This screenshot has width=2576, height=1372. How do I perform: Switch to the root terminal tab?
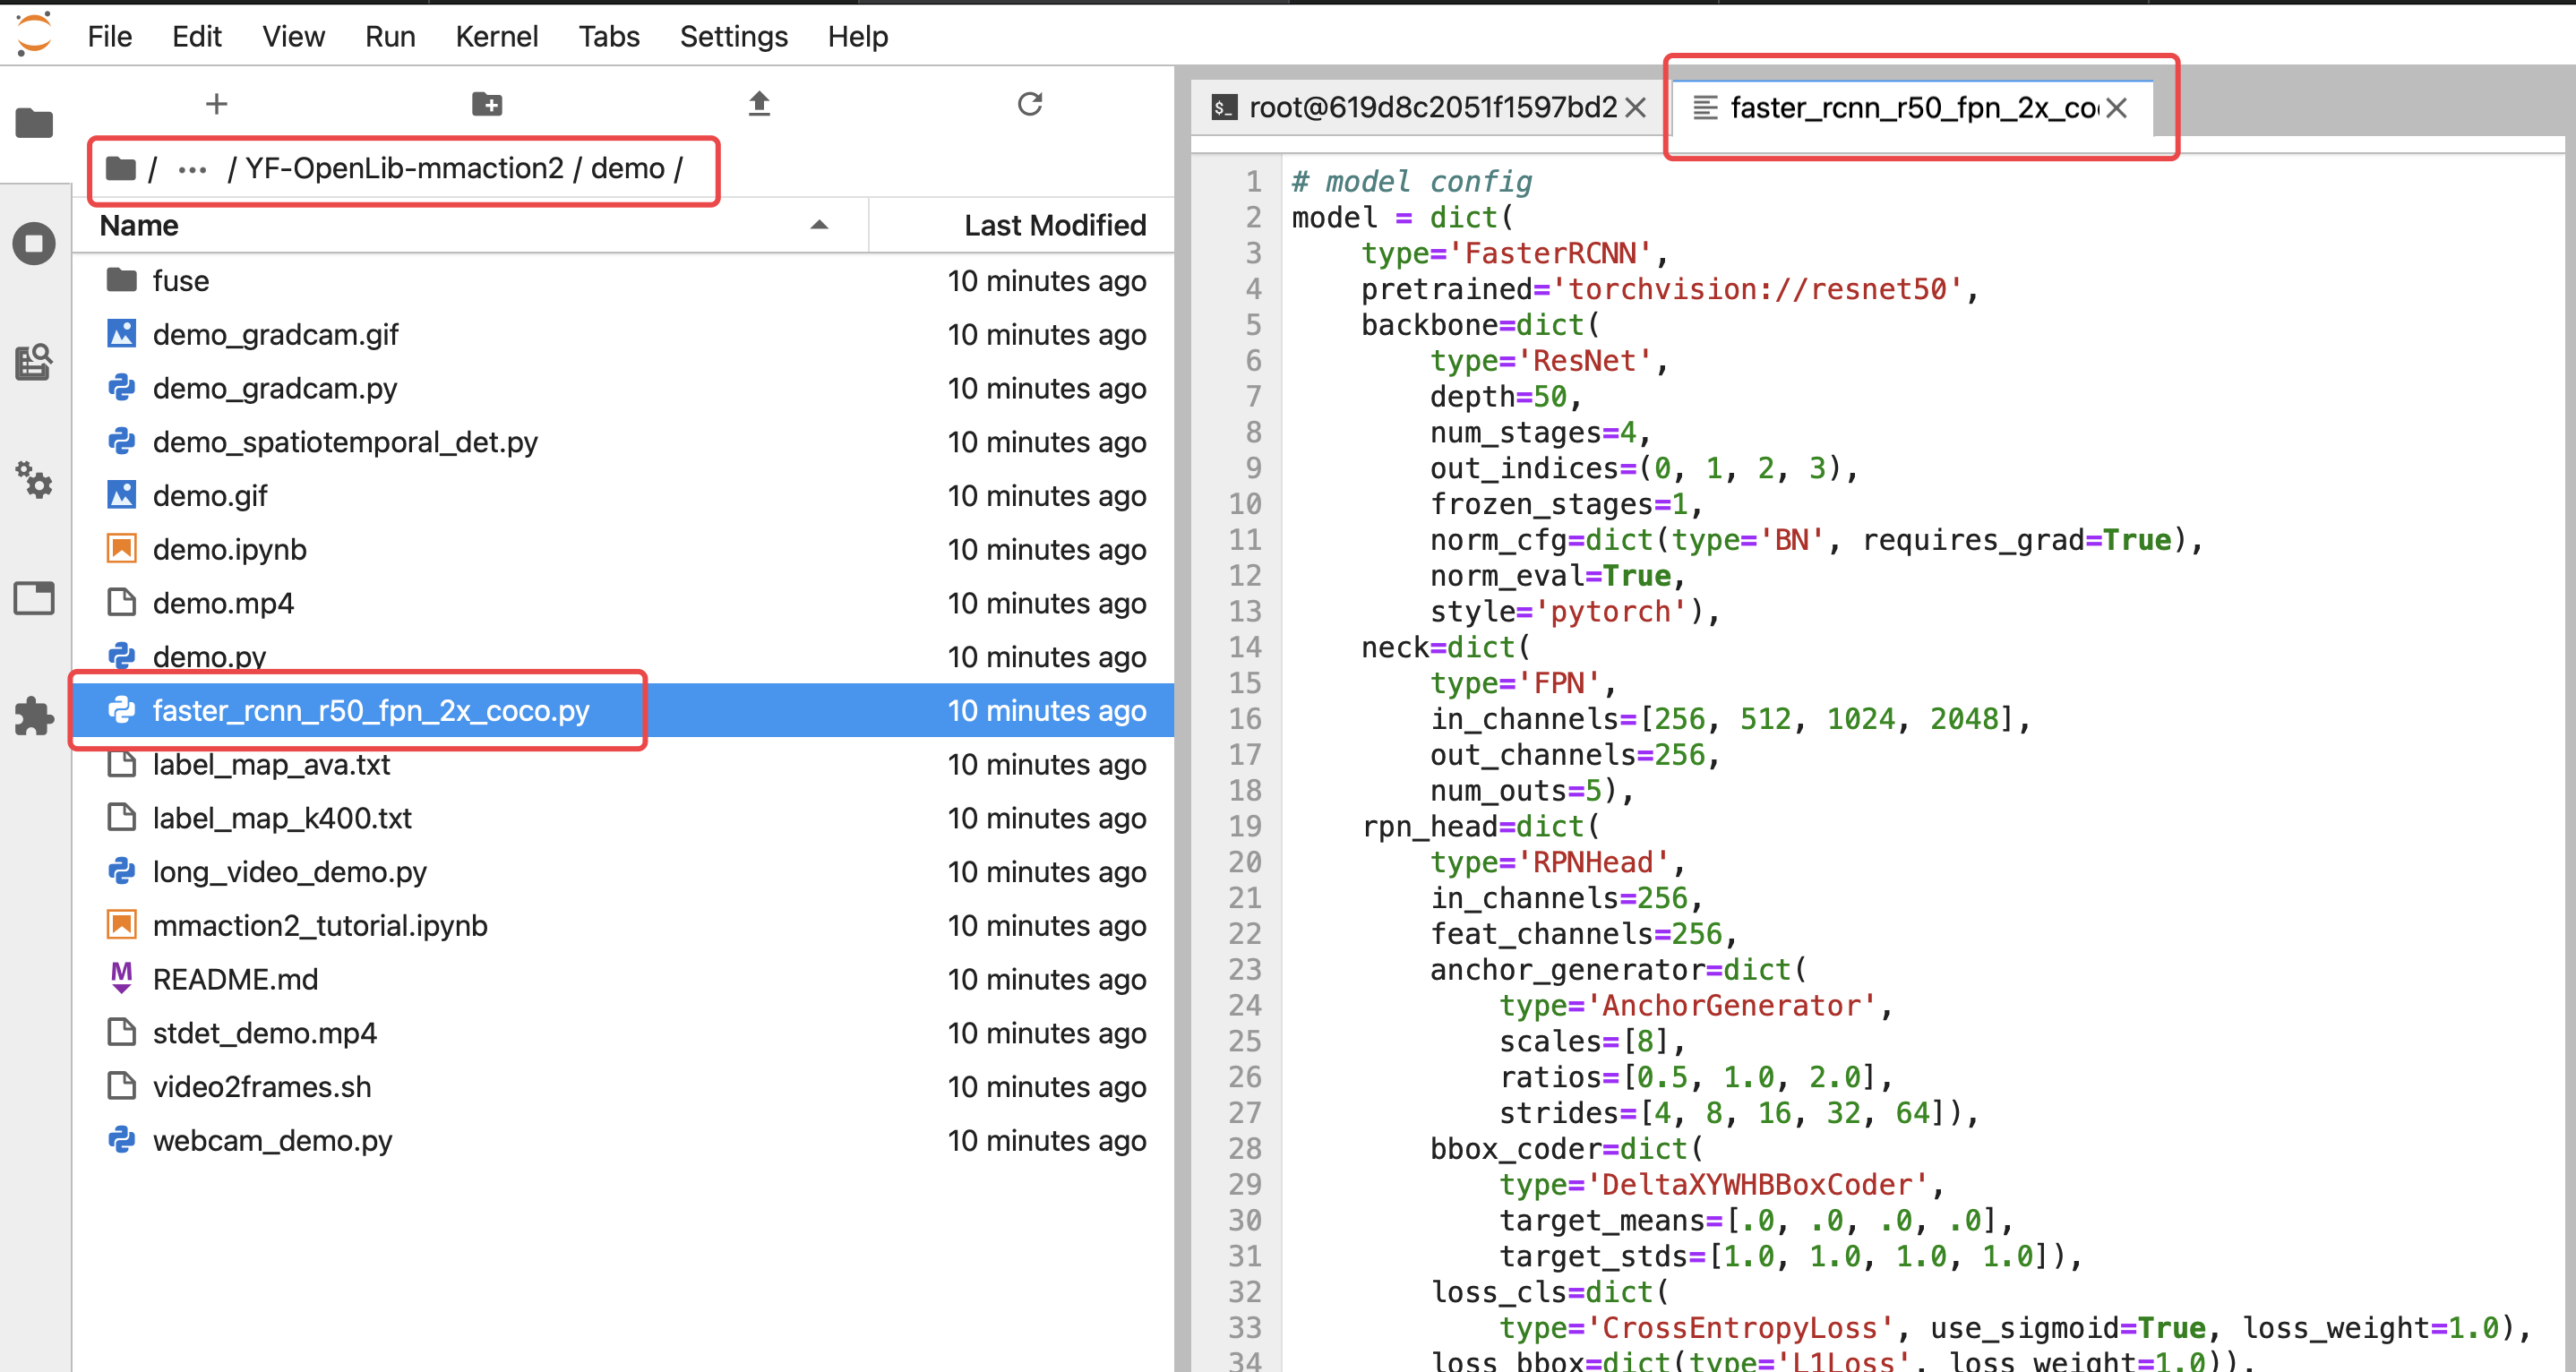tap(1419, 108)
